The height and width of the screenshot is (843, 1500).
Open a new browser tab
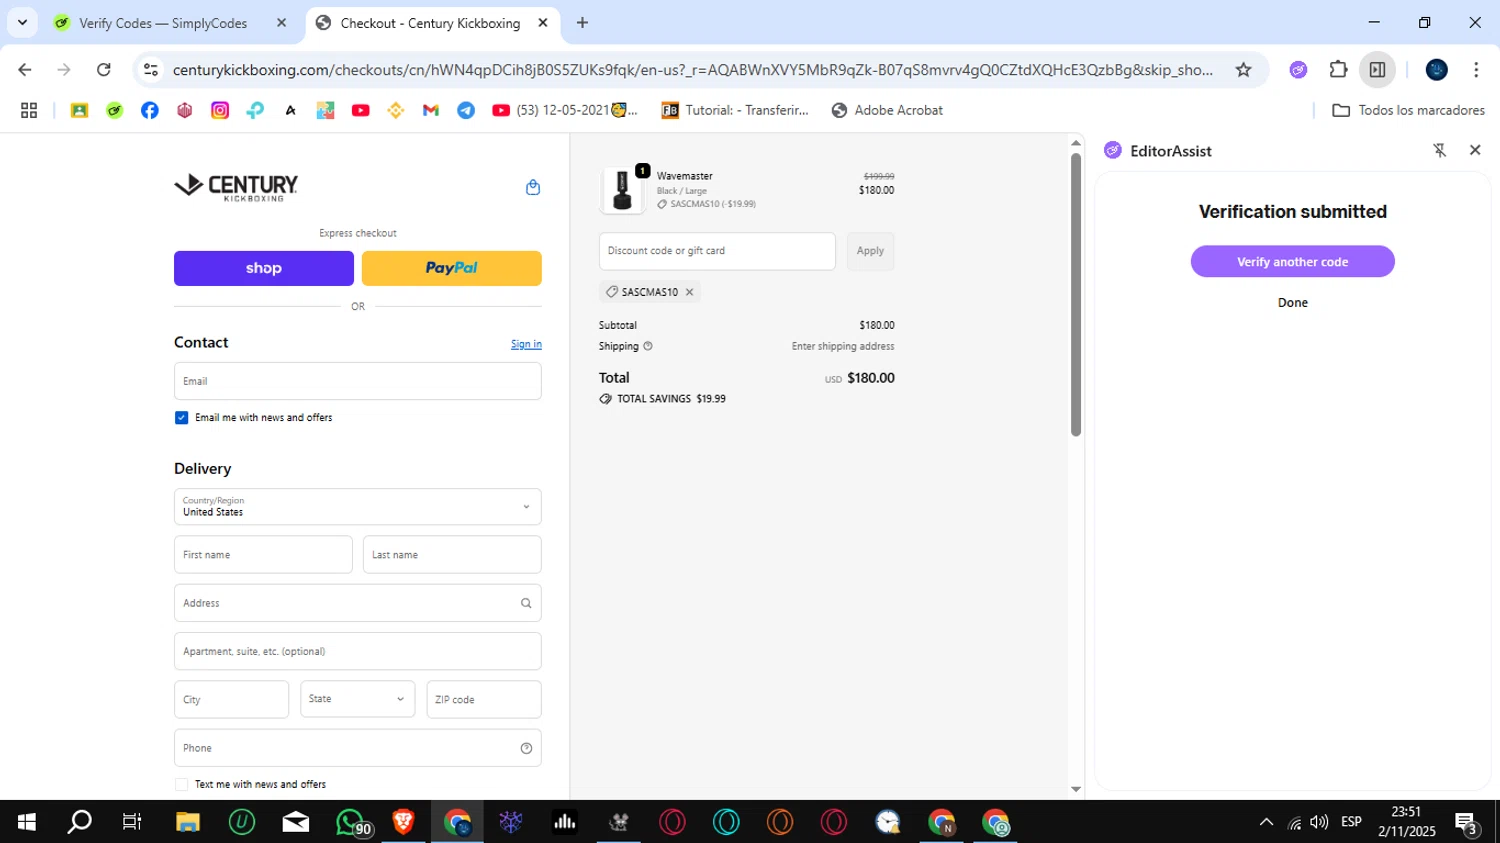582,22
